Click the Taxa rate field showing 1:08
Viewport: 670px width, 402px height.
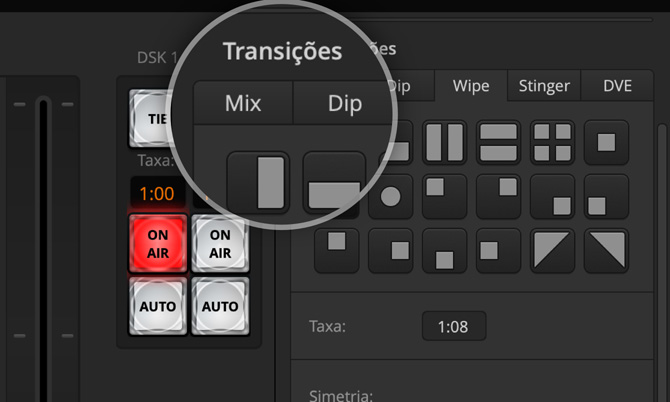coord(453,326)
